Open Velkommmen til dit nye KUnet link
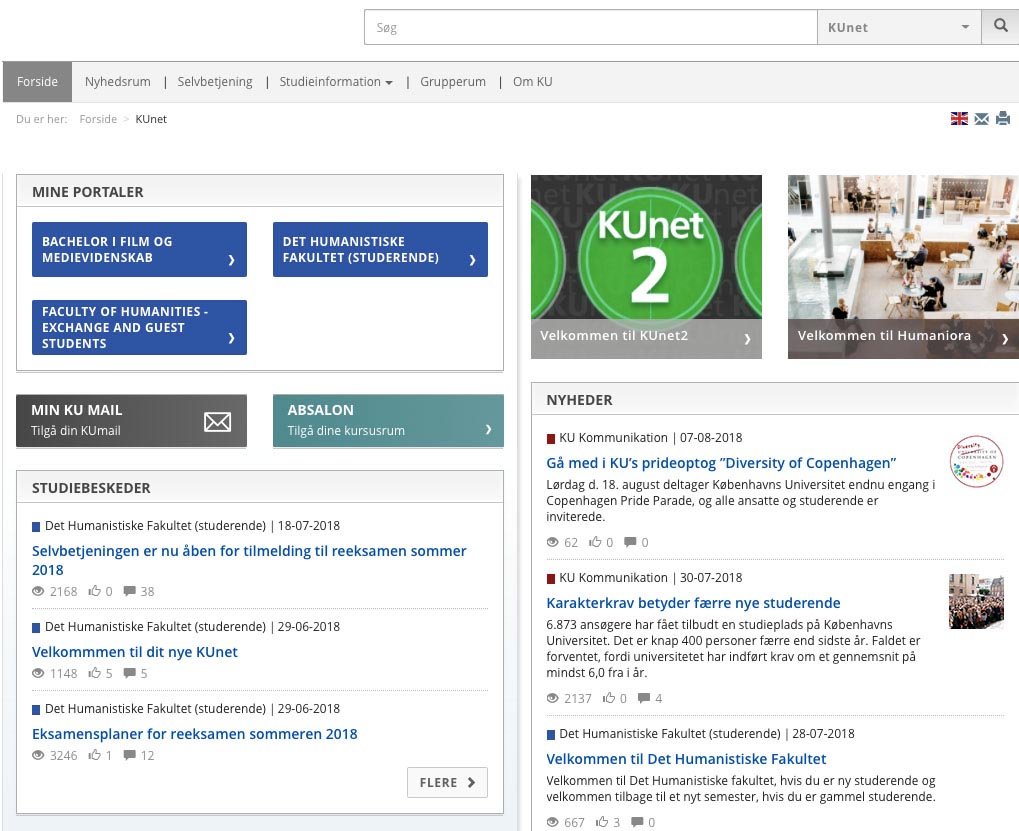This screenshot has height=831, width=1019. coord(135,652)
